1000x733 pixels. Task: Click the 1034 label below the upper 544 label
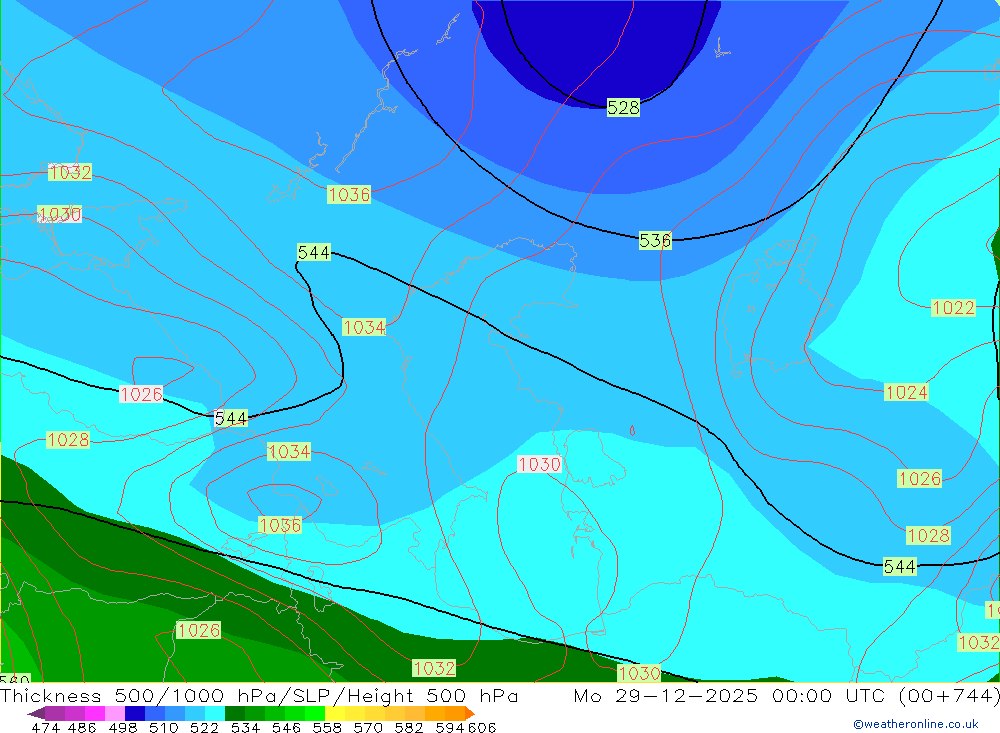[x=364, y=327]
